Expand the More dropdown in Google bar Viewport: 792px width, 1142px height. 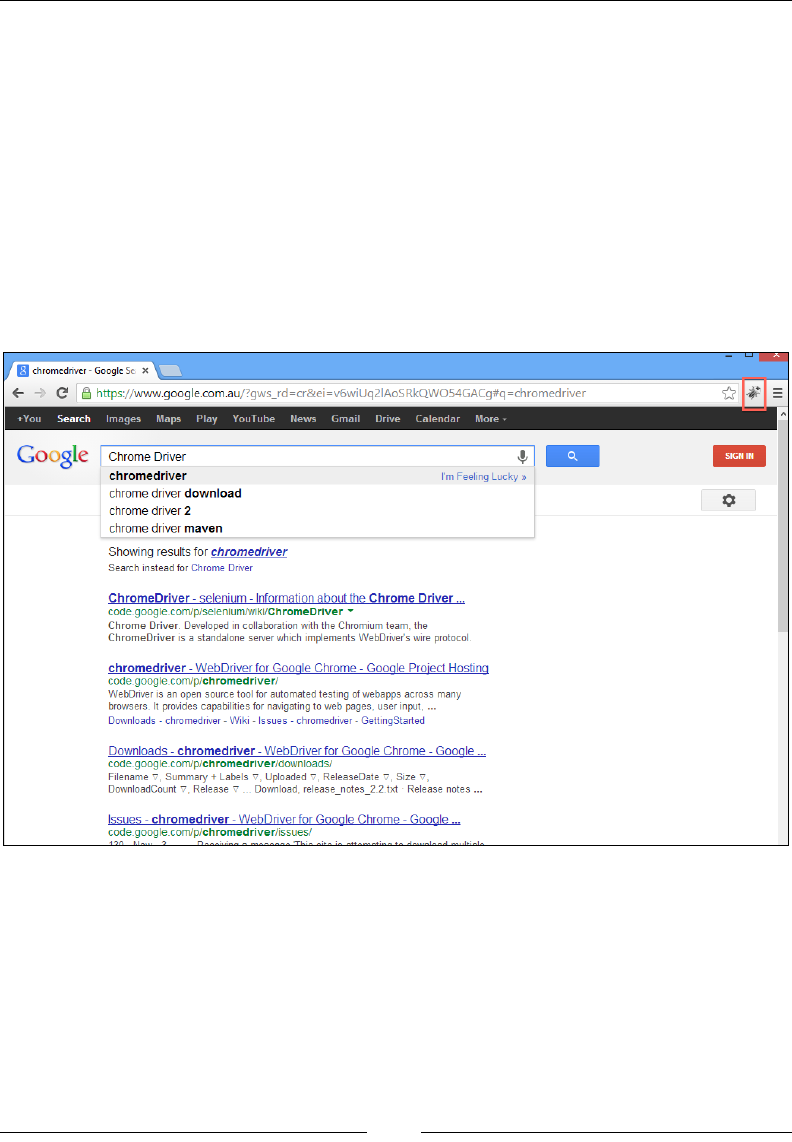pos(490,419)
